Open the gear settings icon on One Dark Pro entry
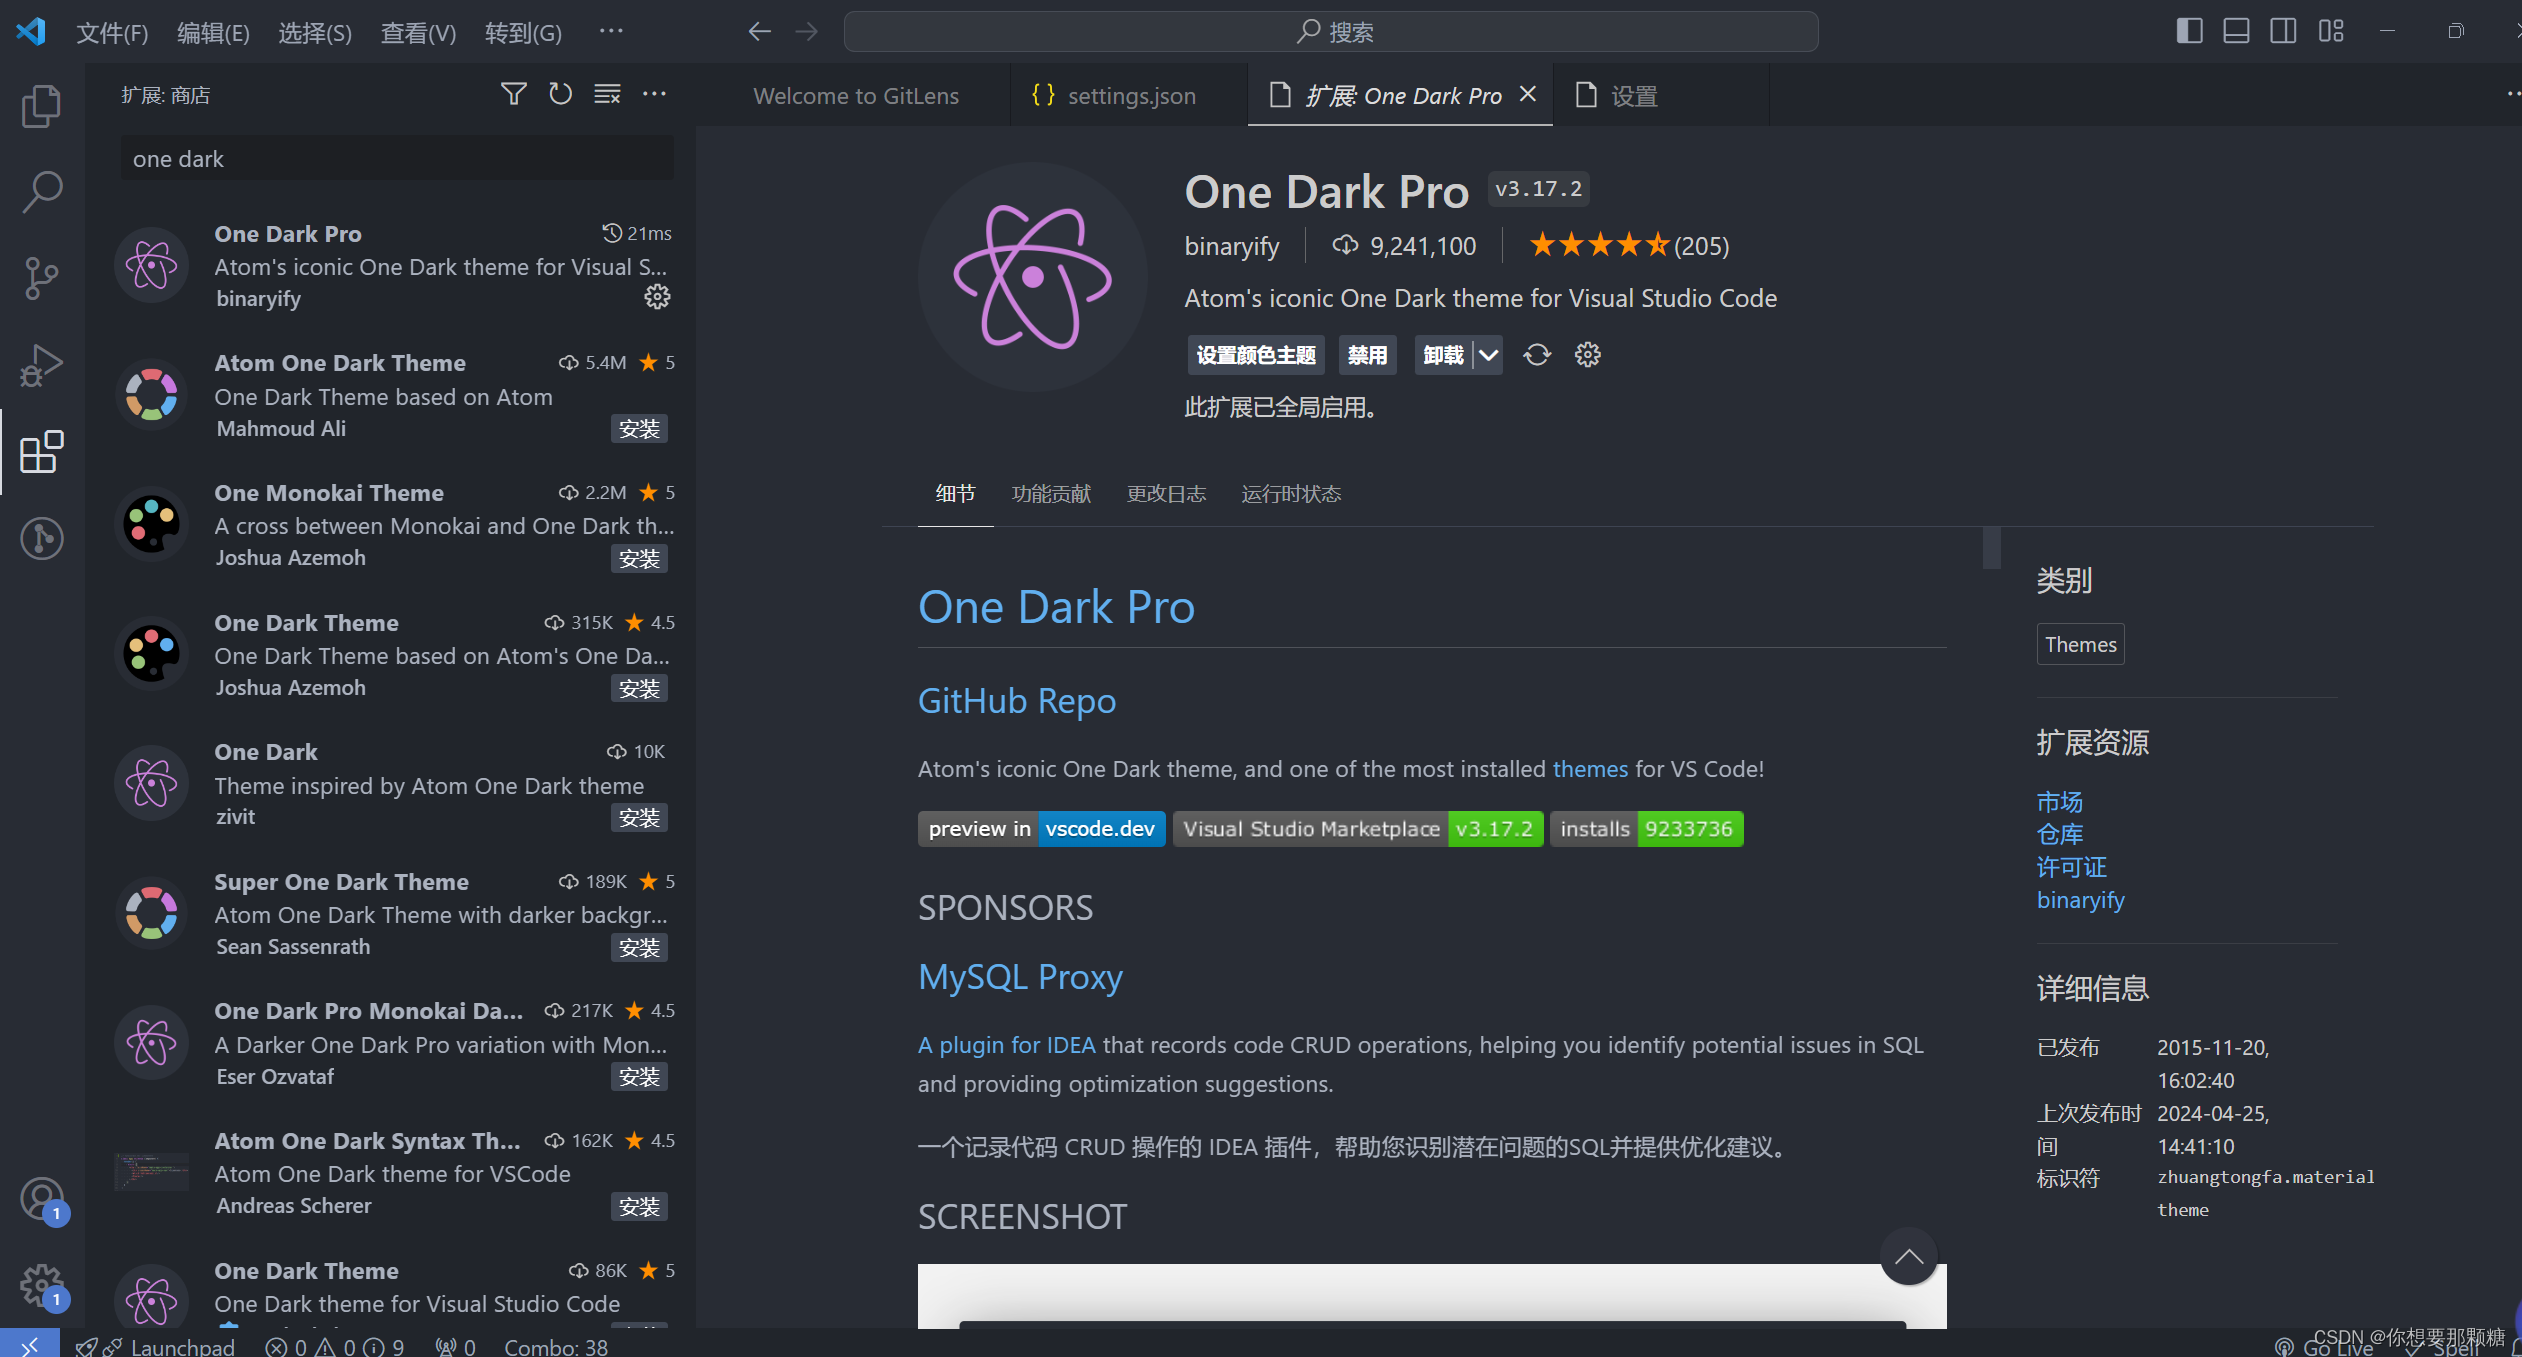Image resolution: width=2522 pixels, height=1357 pixels. point(657,296)
